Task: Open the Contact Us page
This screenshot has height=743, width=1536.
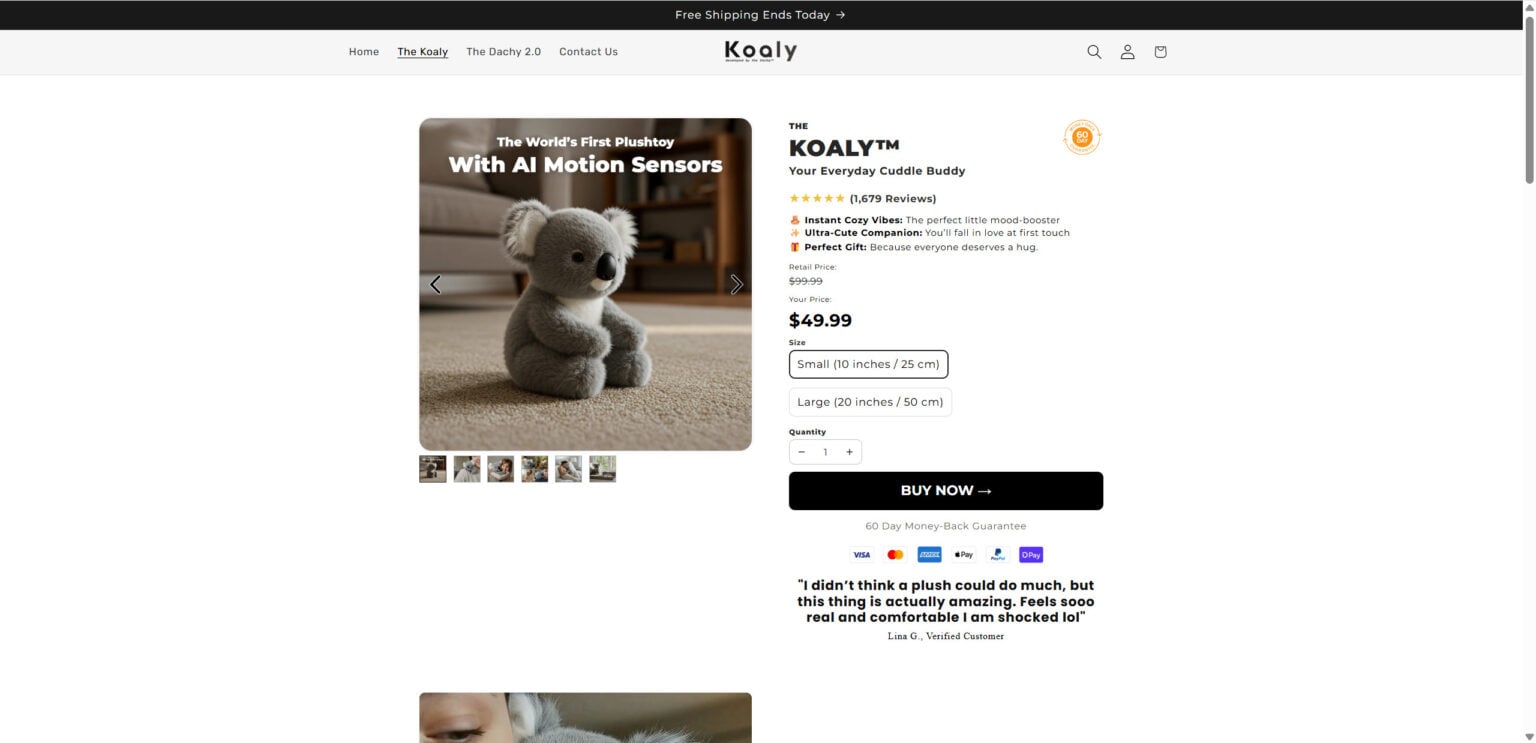Action: (588, 52)
